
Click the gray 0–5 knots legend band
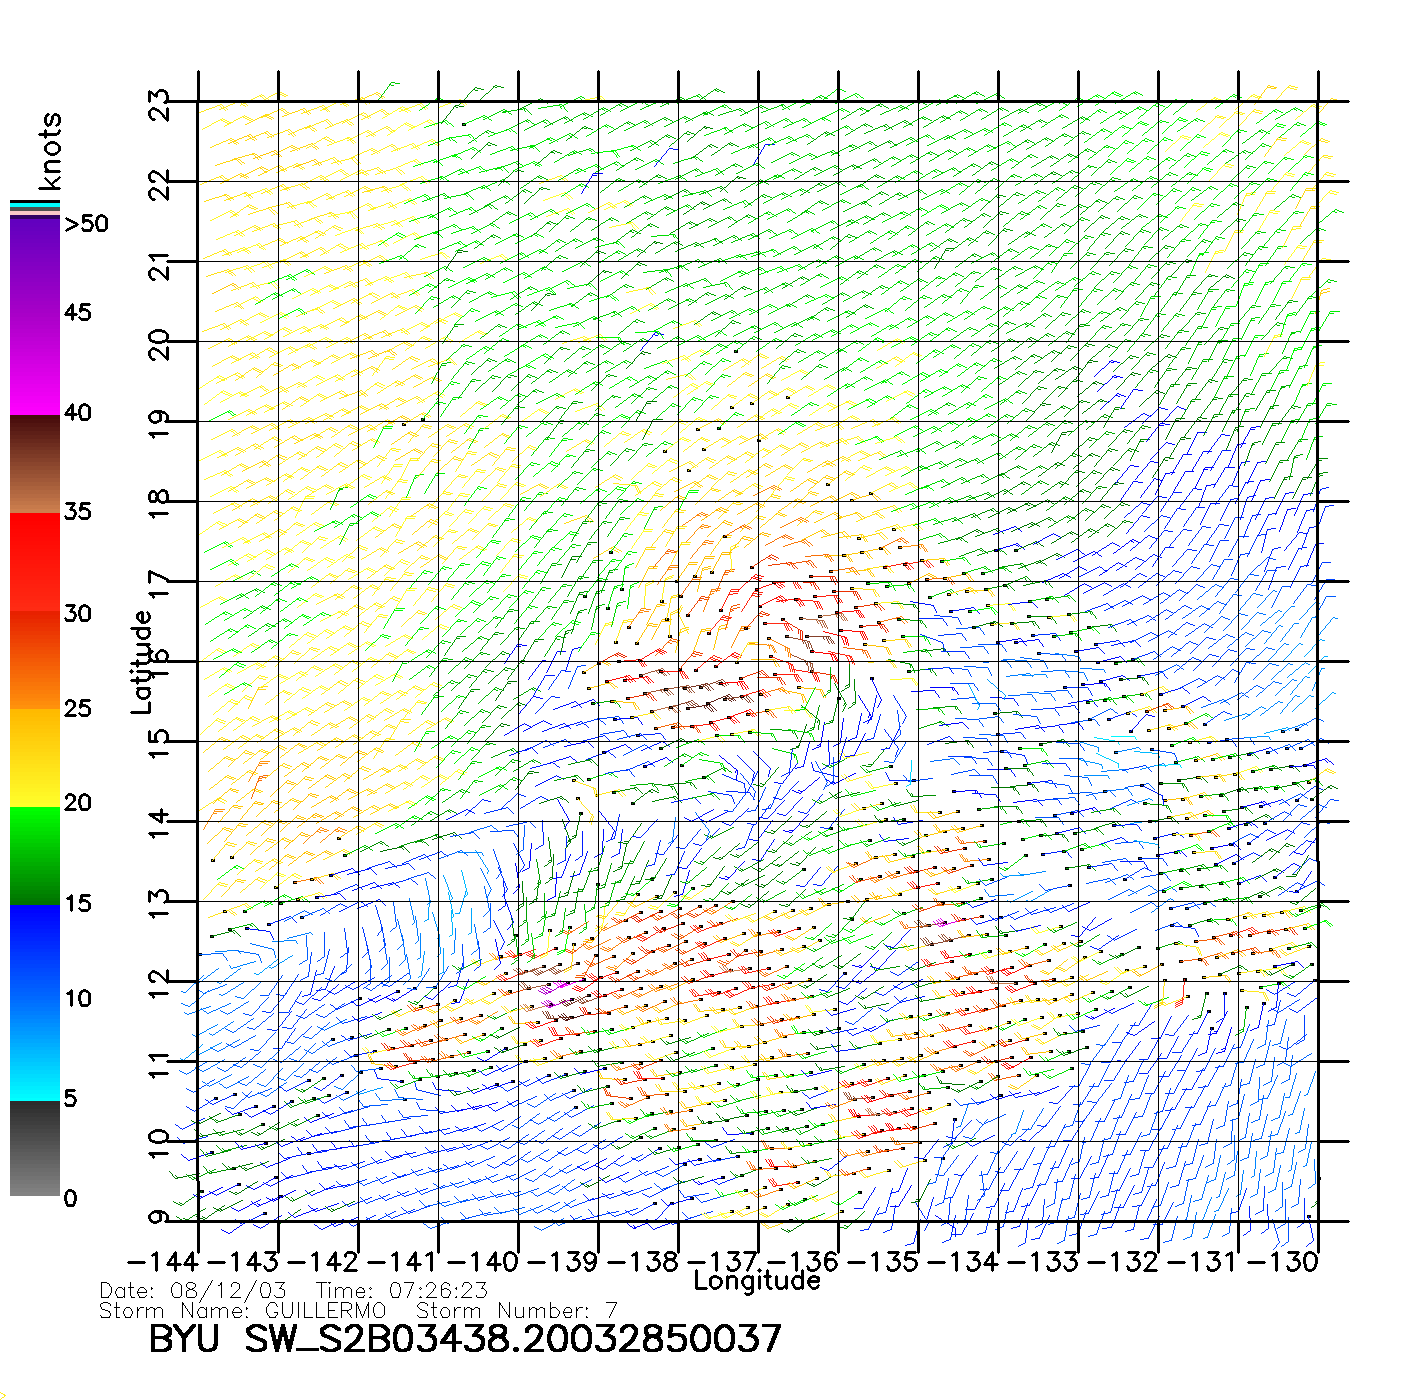click(35, 1148)
